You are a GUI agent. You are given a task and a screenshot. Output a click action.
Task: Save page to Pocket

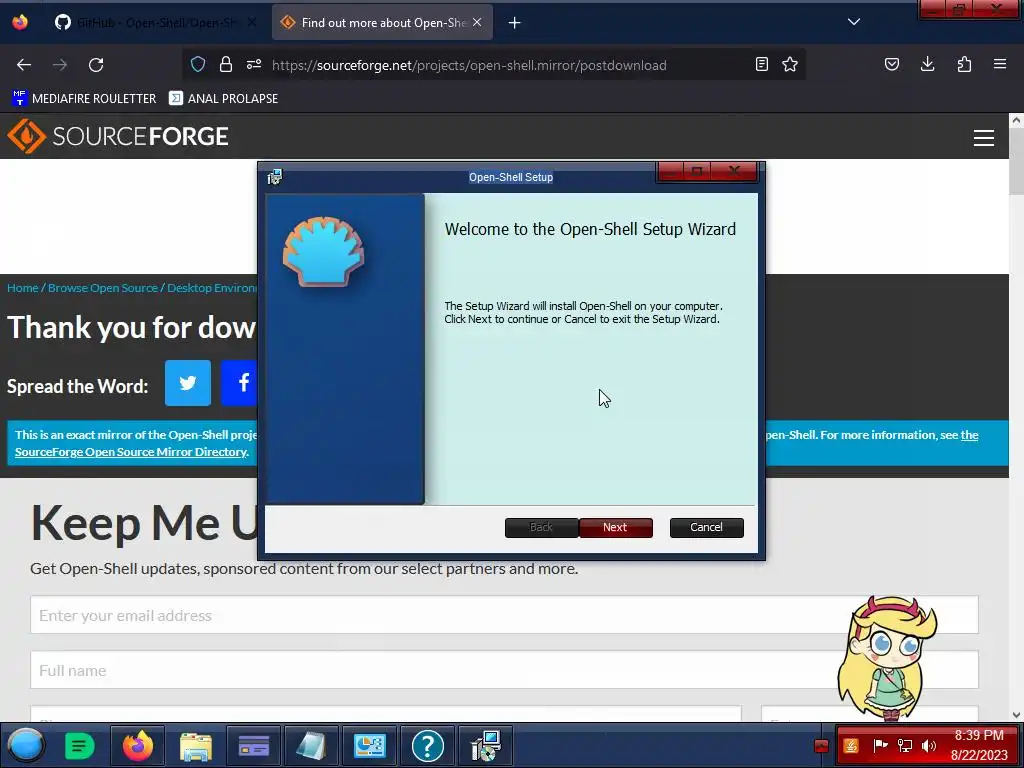891,65
